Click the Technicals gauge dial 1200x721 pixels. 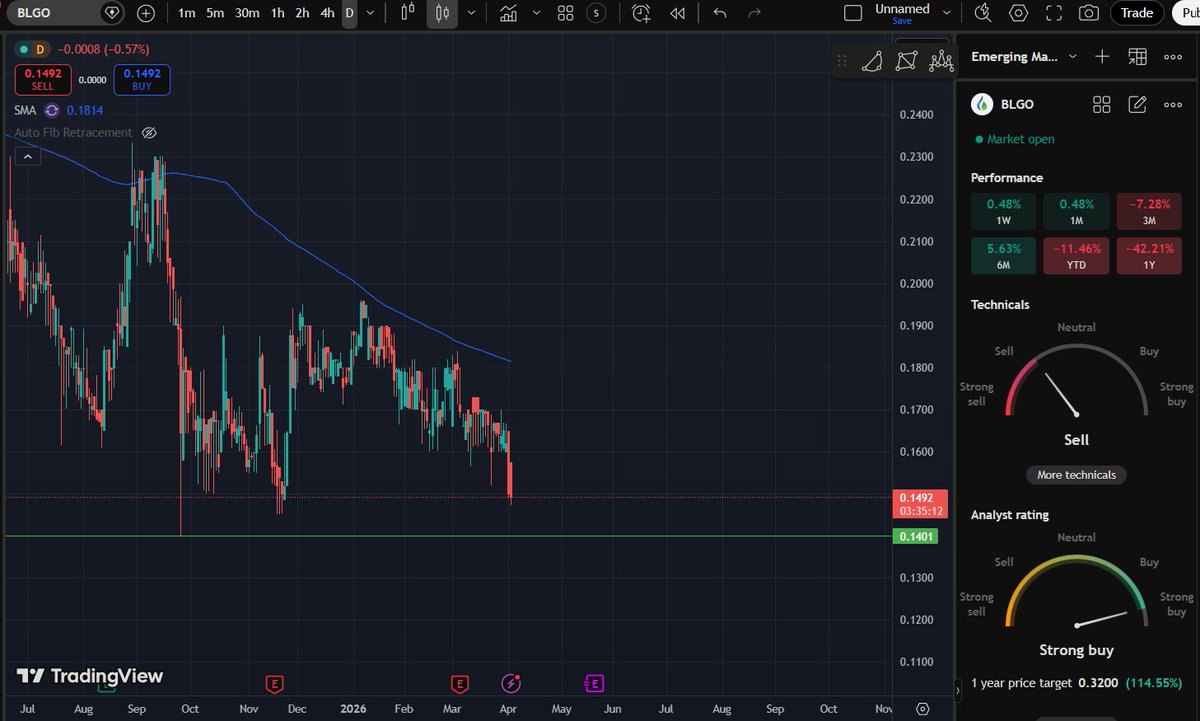pyautogui.click(x=1076, y=382)
